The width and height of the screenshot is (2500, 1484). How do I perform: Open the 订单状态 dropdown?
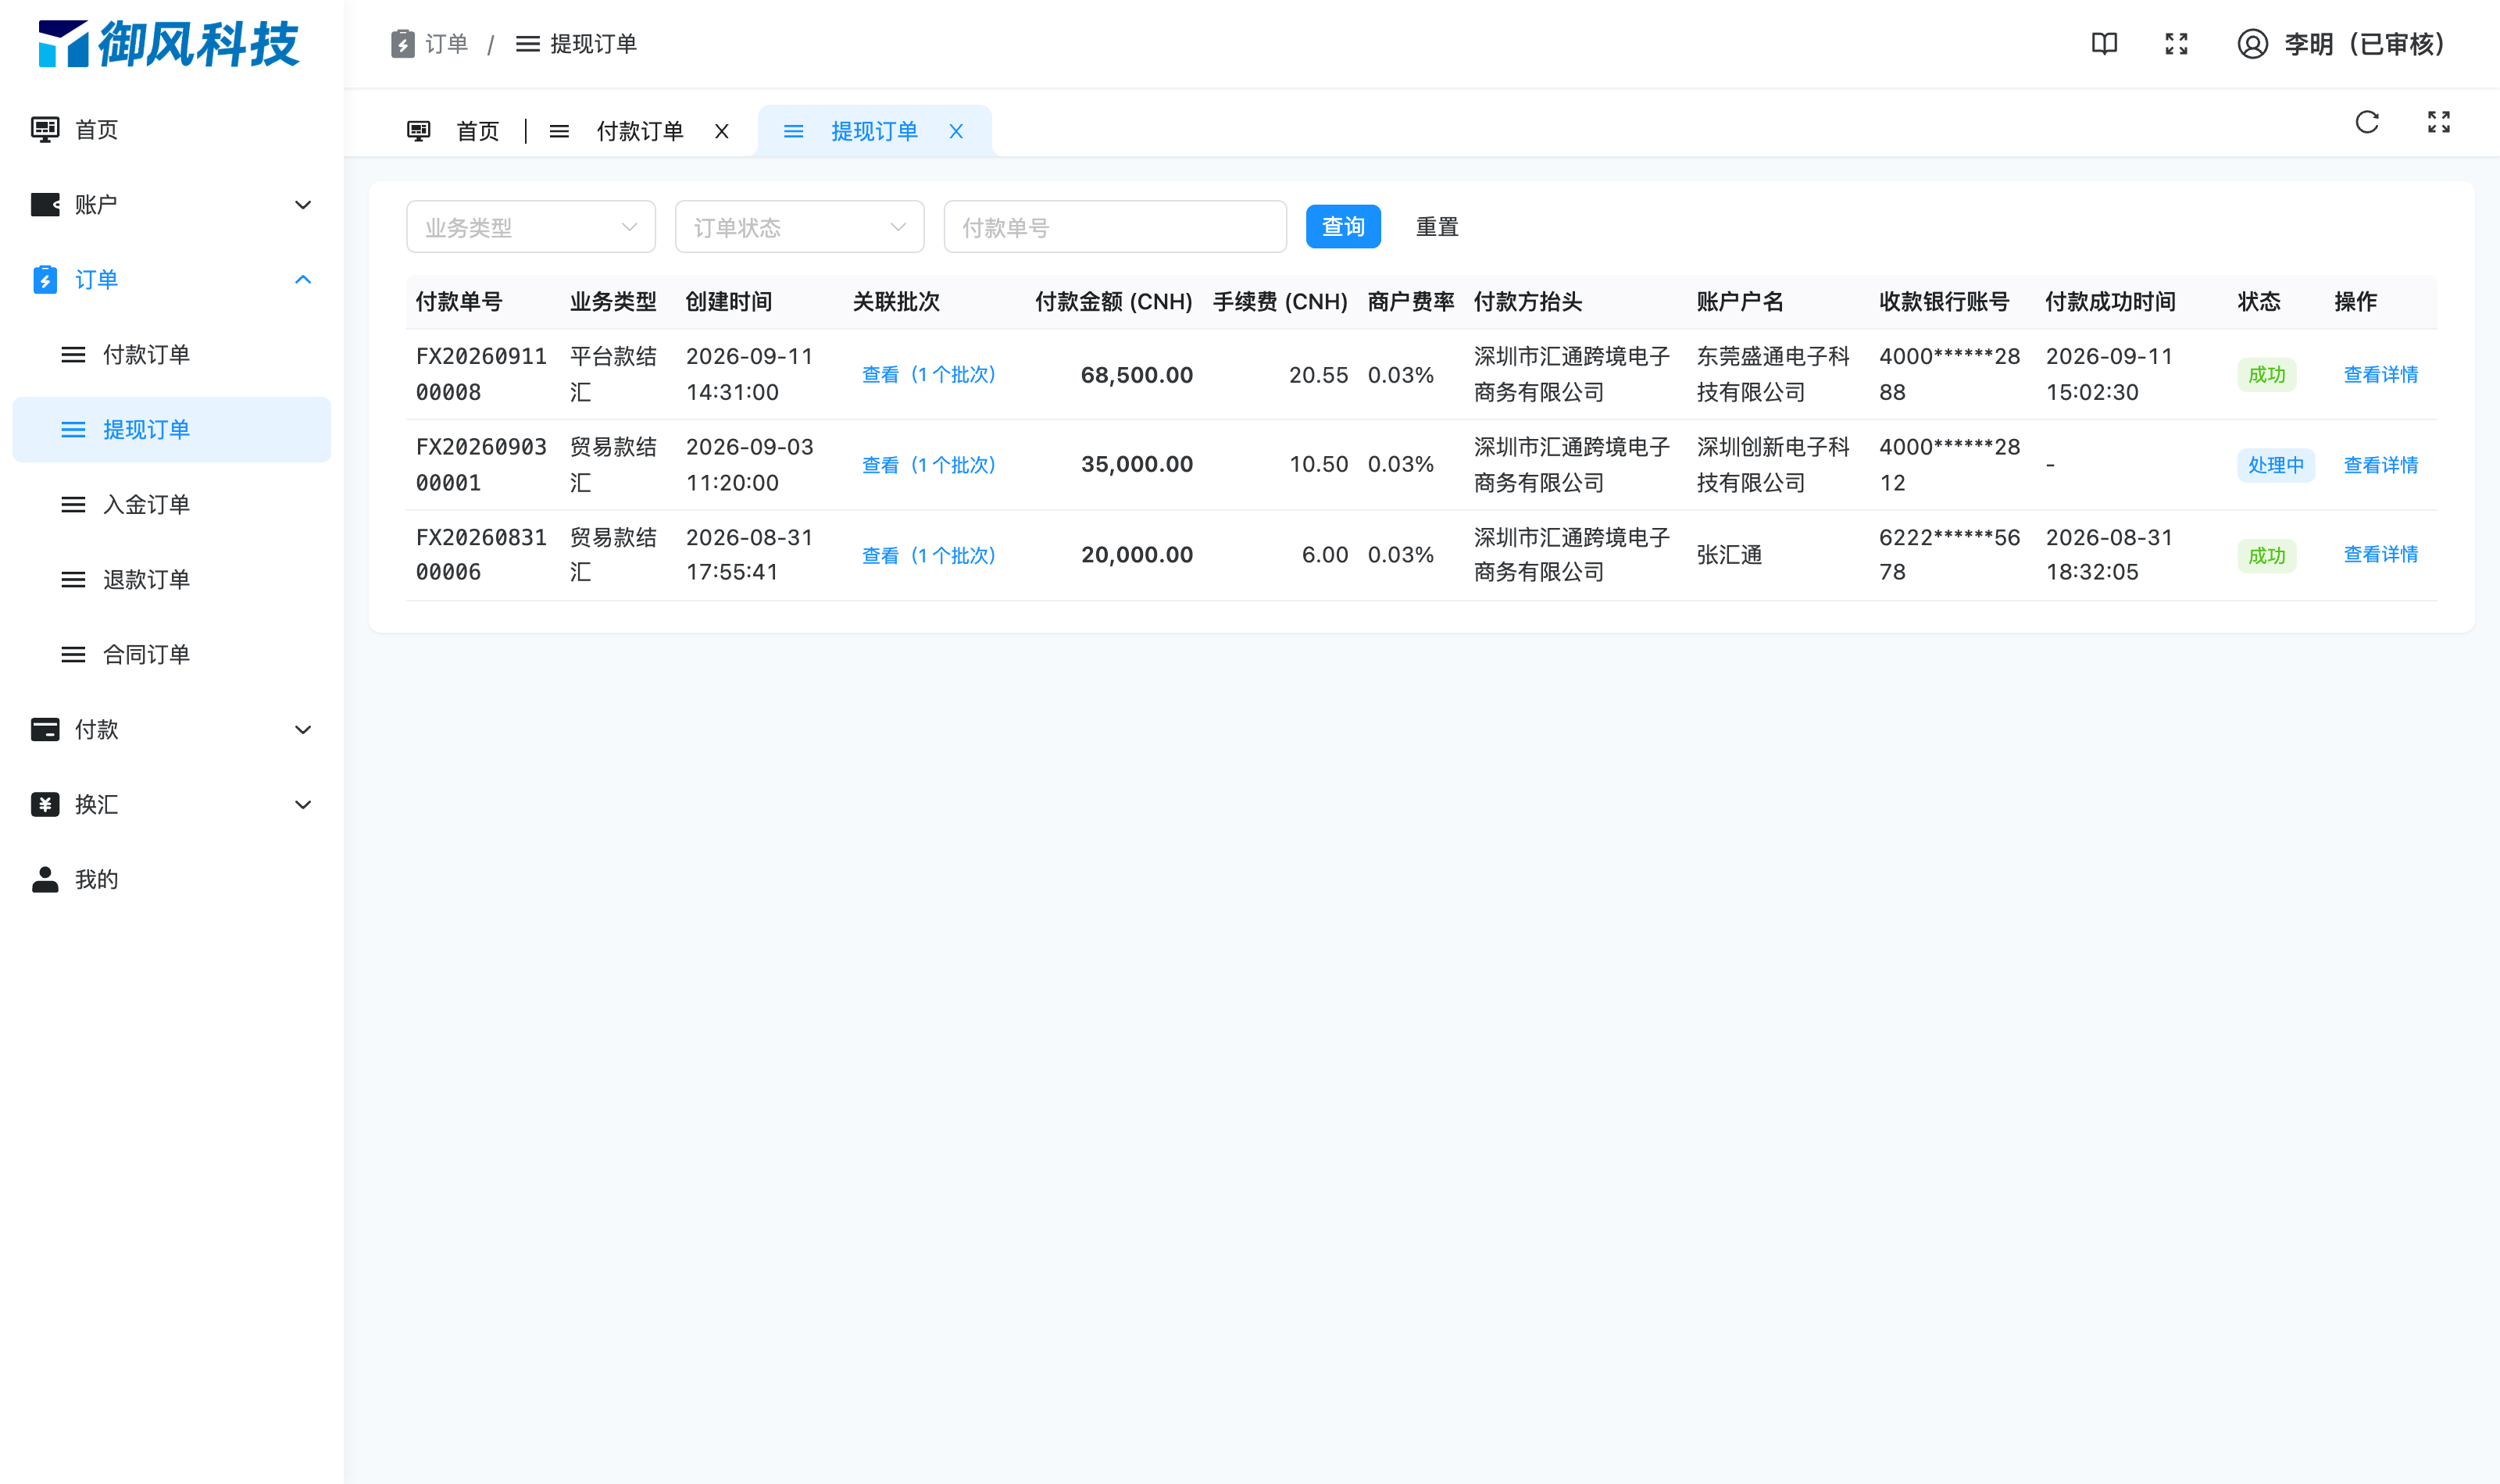pos(799,227)
